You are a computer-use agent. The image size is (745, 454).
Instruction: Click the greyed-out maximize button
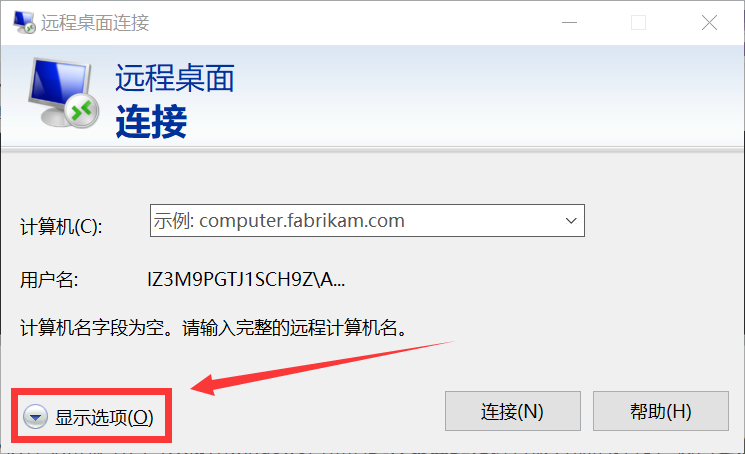638,22
